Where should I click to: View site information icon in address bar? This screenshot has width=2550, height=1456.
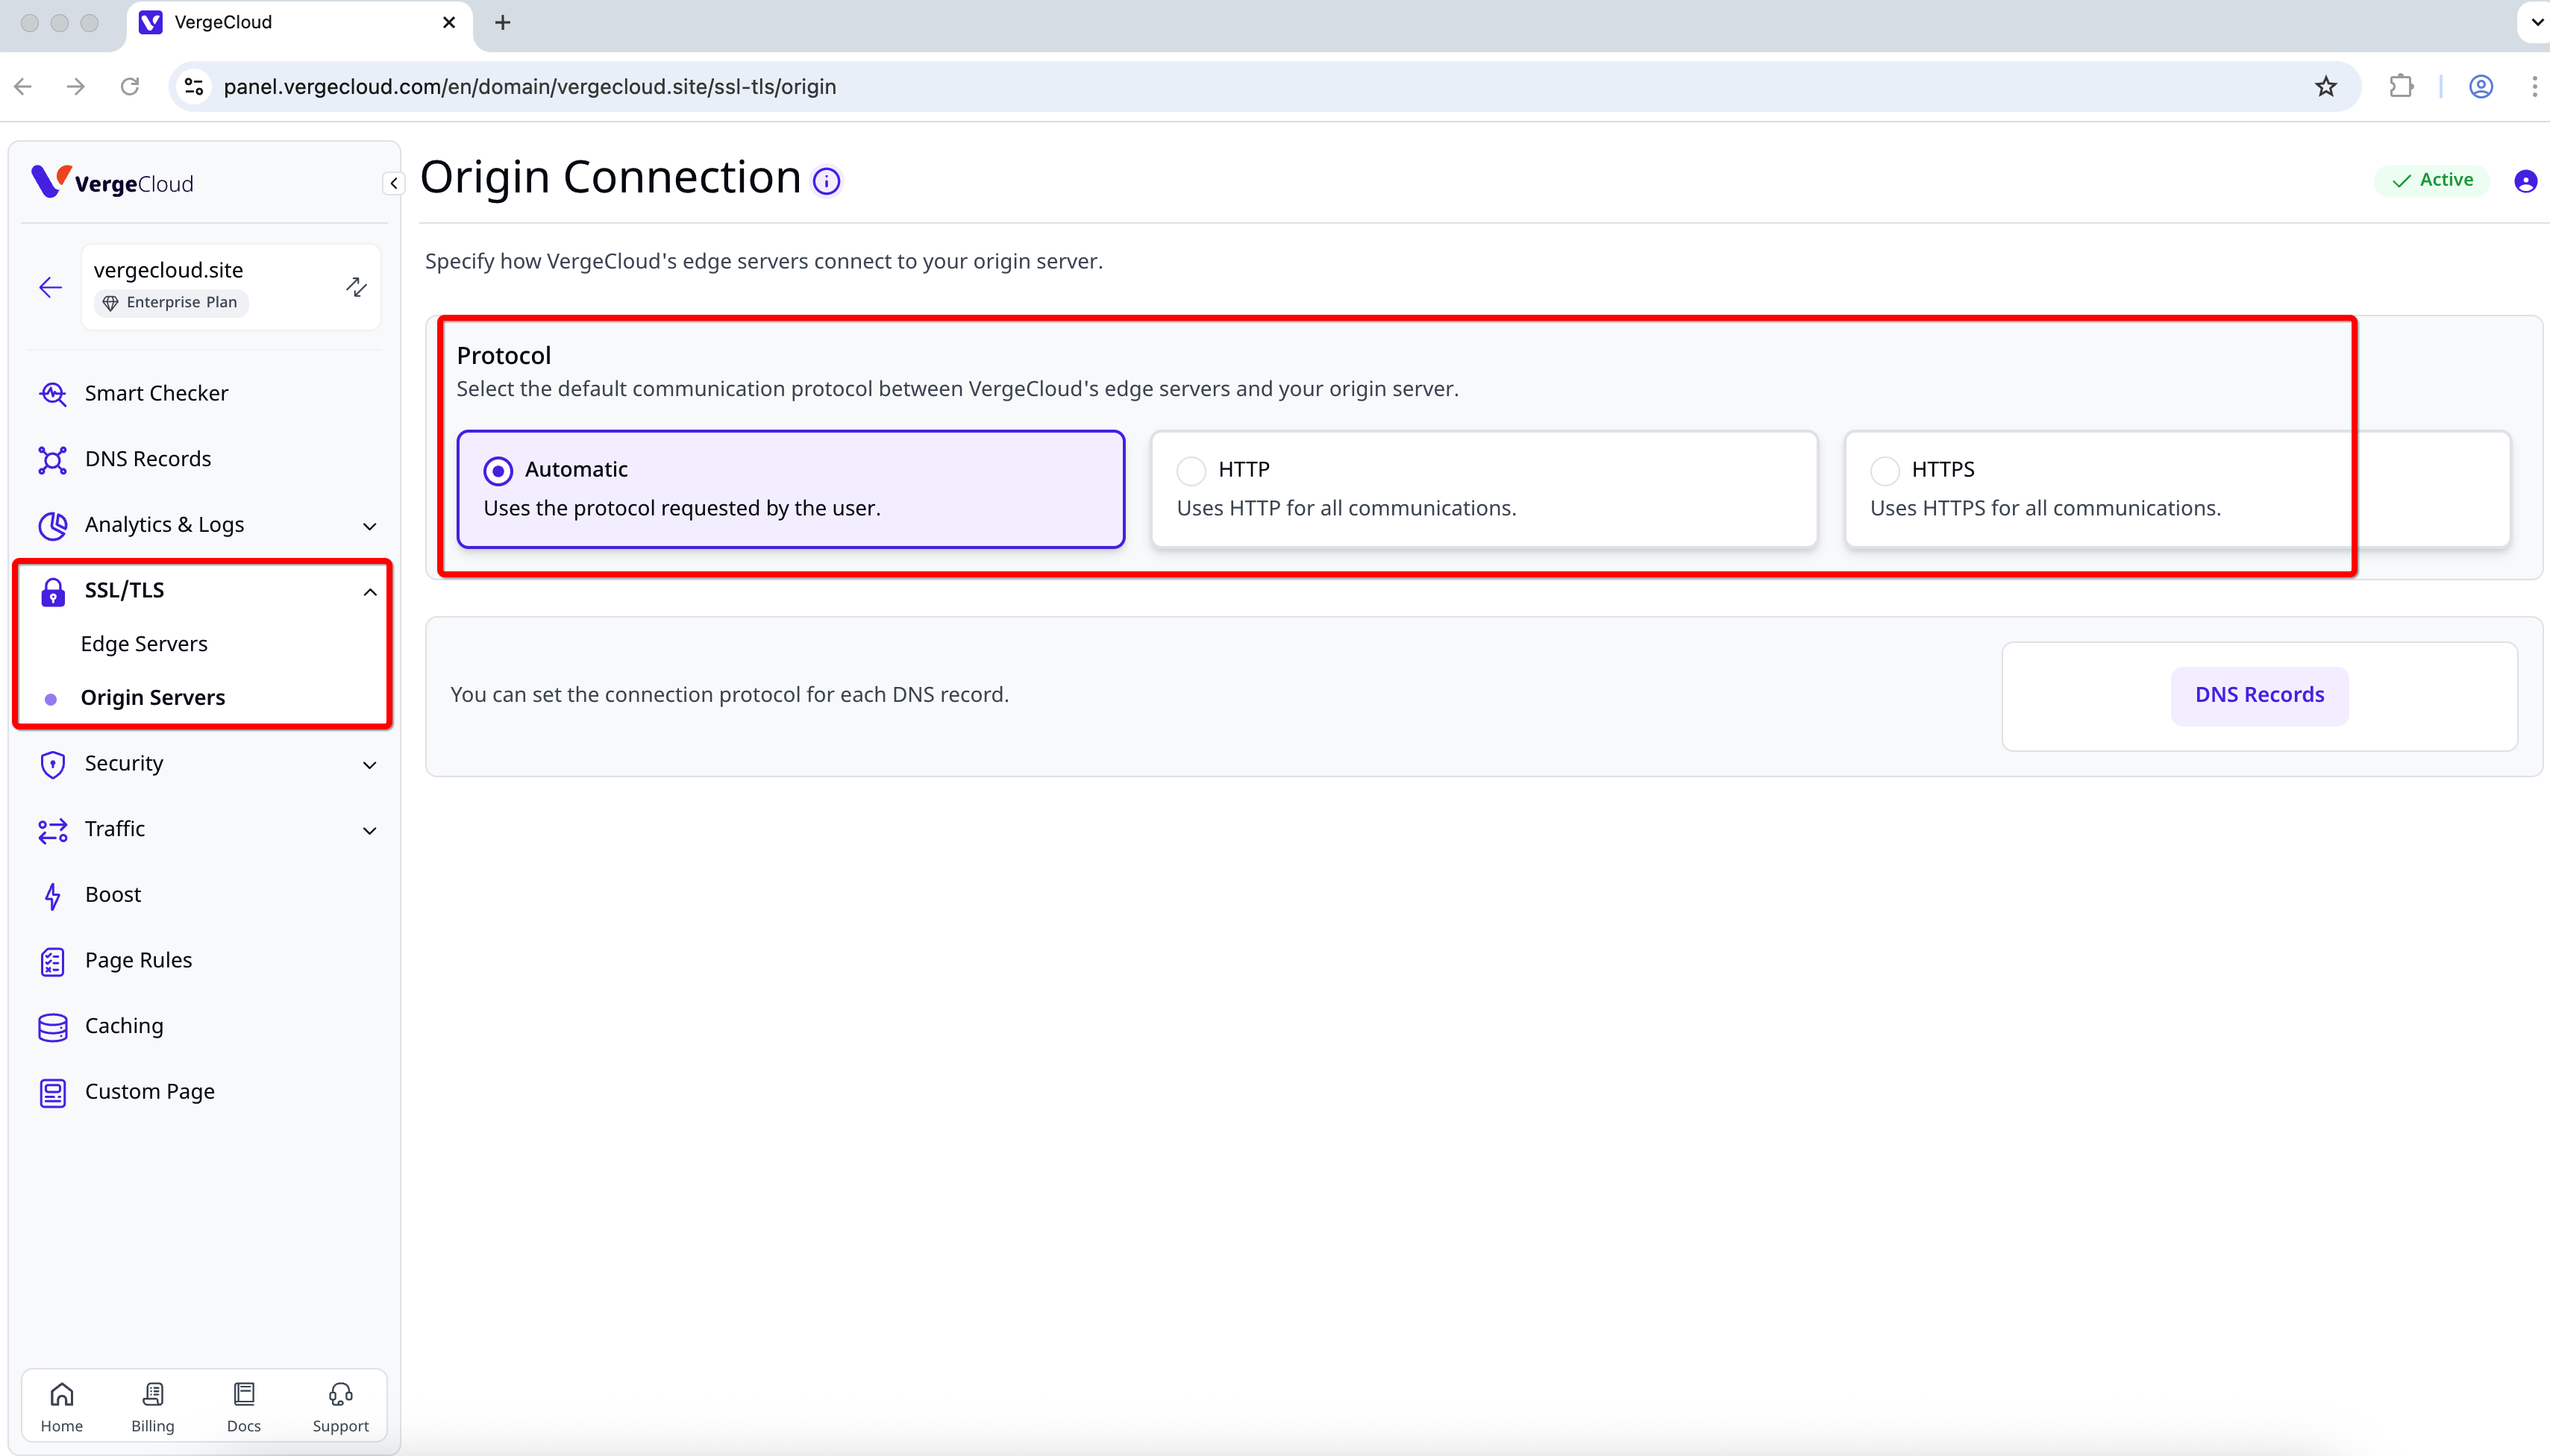coord(195,87)
